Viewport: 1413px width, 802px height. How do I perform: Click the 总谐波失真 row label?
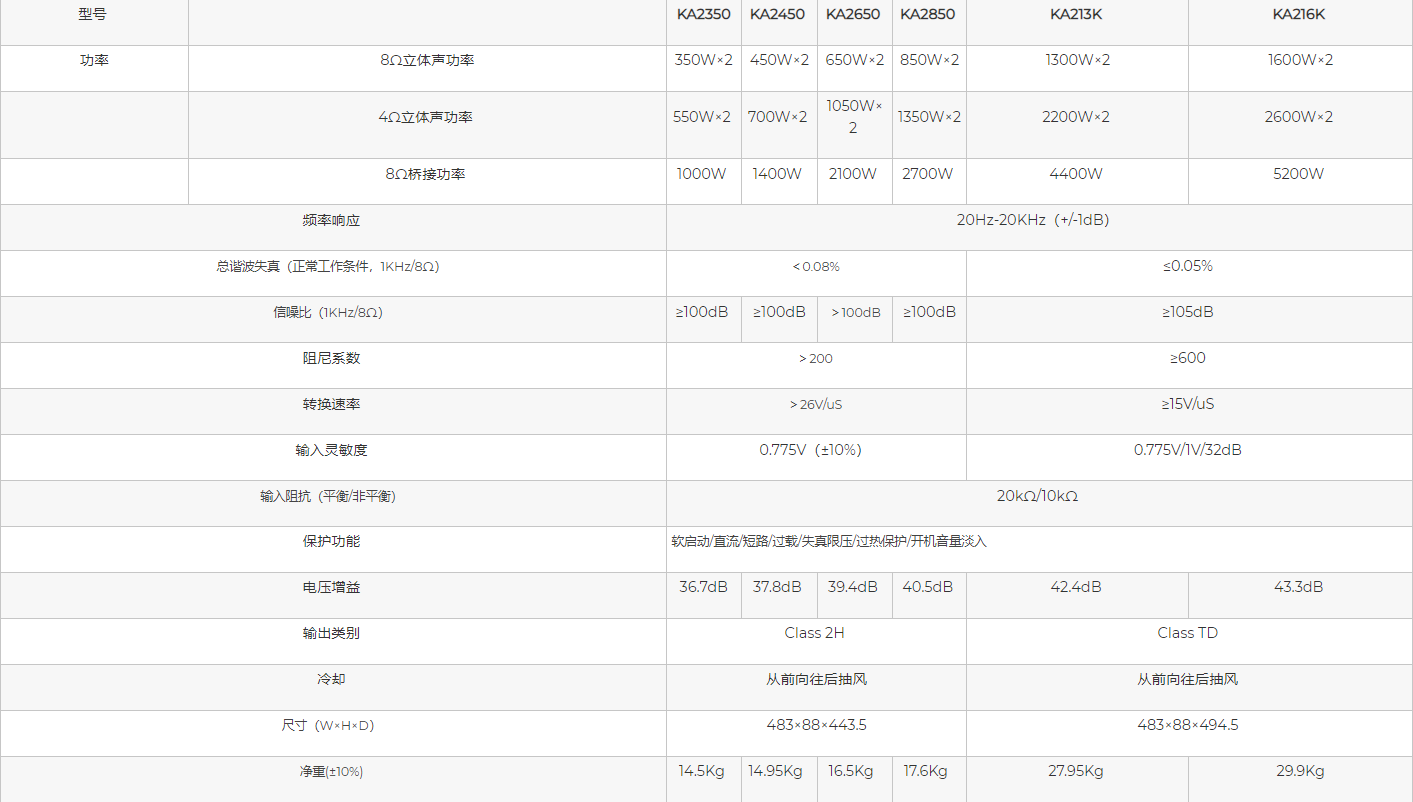pyautogui.click(x=328, y=267)
